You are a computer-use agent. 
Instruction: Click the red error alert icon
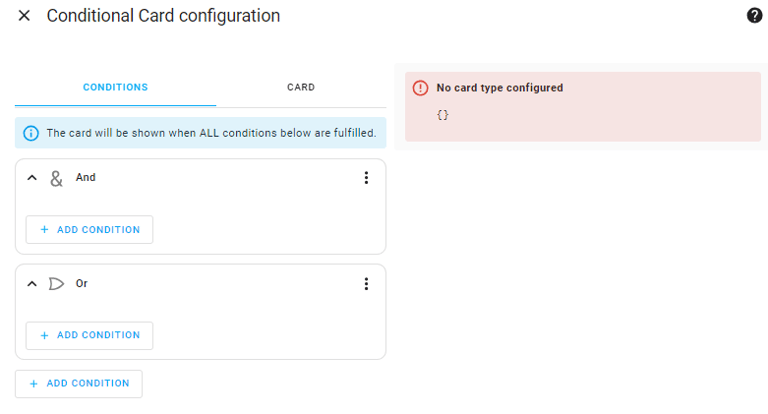click(421, 88)
